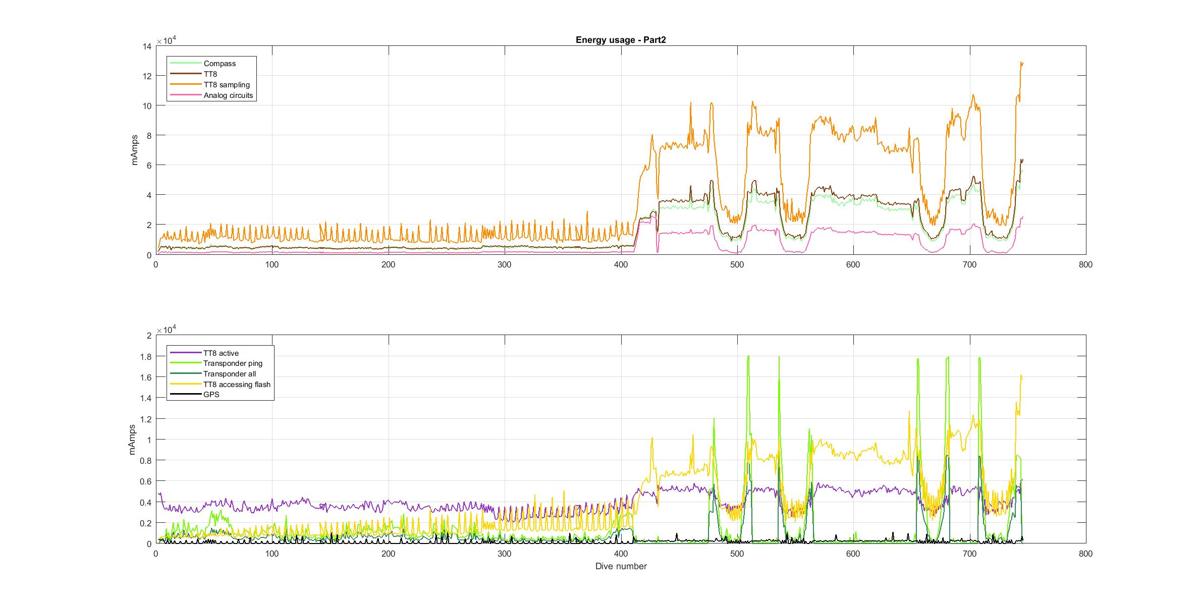The width and height of the screenshot is (1200, 611).
Task: Select the purple TT8 active legend line sample
Action: click(185, 353)
